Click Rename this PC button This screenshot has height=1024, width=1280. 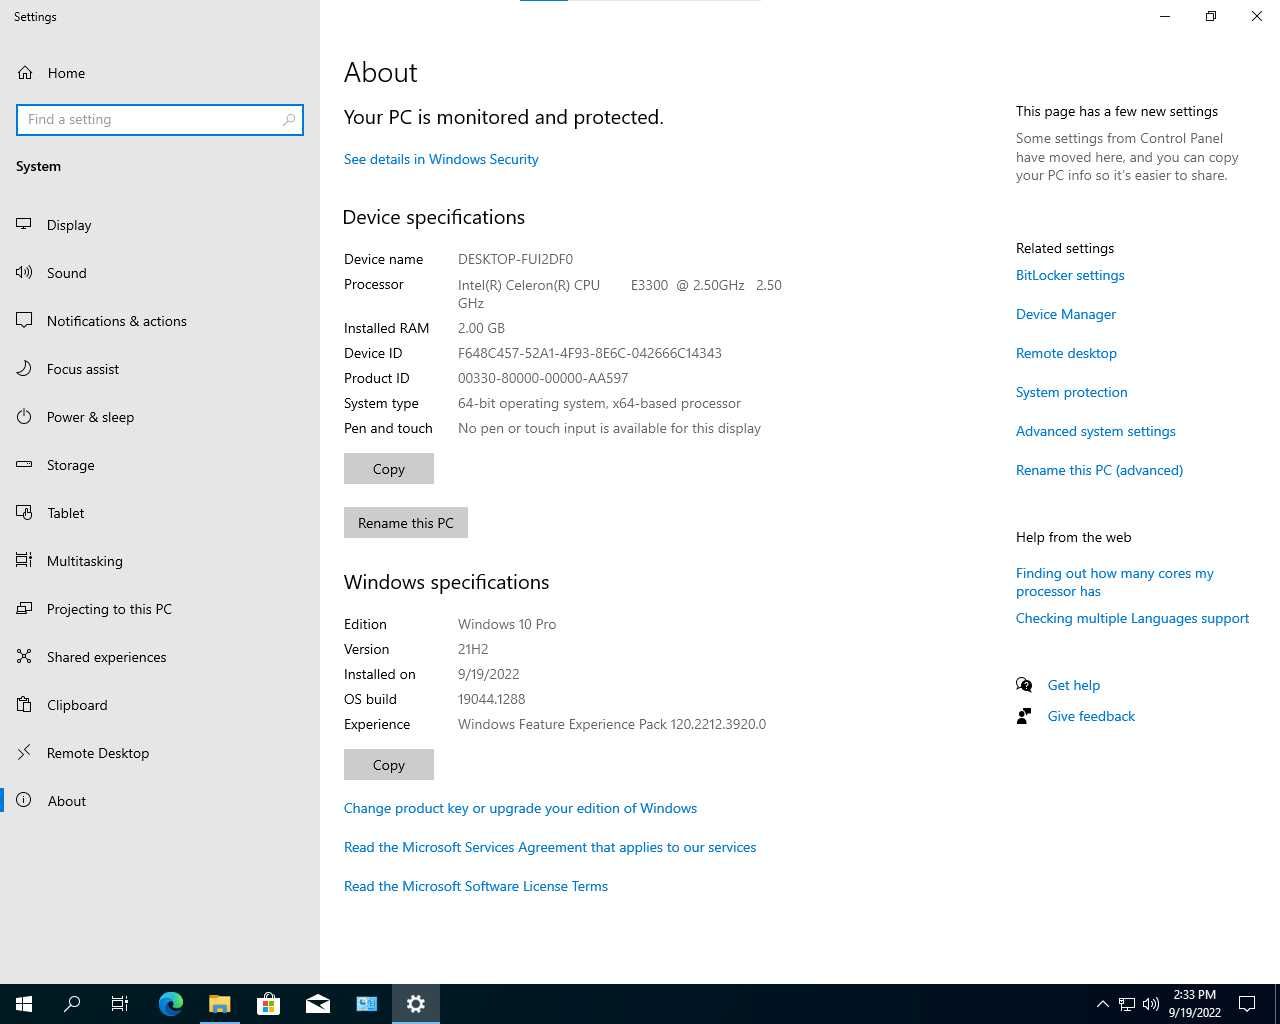pyautogui.click(x=406, y=523)
